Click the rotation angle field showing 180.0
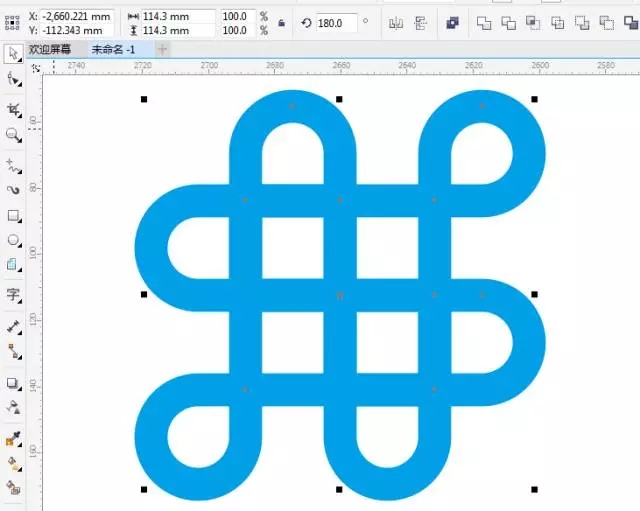The height and width of the screenshot is (511, 640). 336,23
